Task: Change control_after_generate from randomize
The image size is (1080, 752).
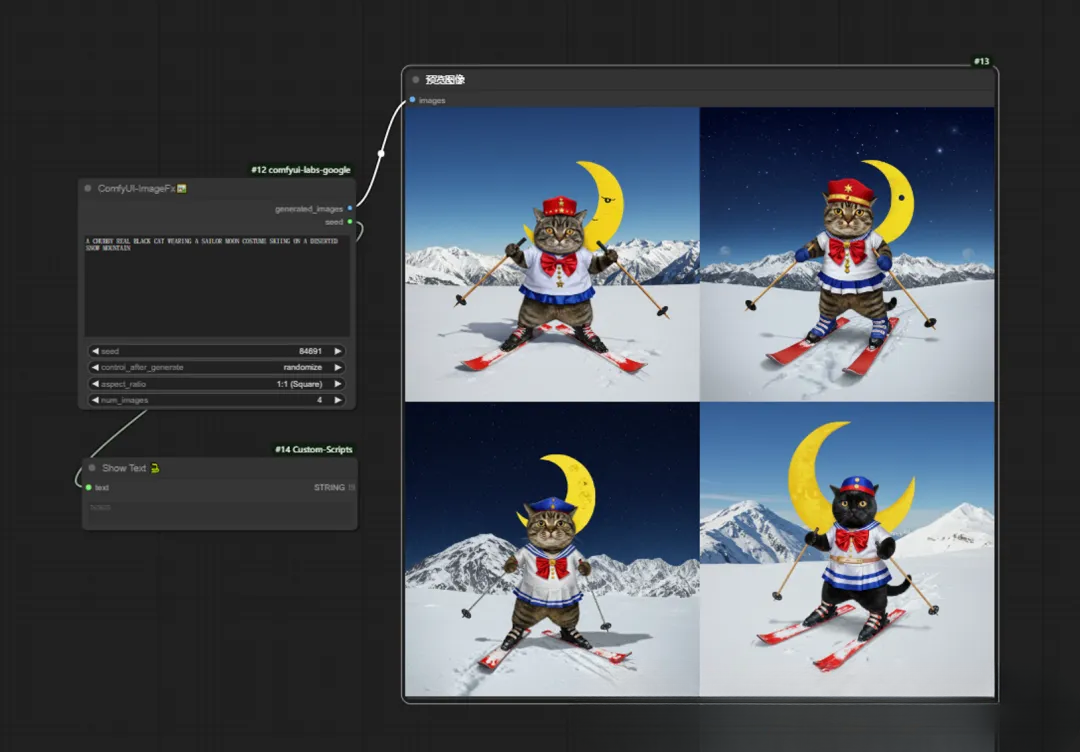Action: pos(217,367)
